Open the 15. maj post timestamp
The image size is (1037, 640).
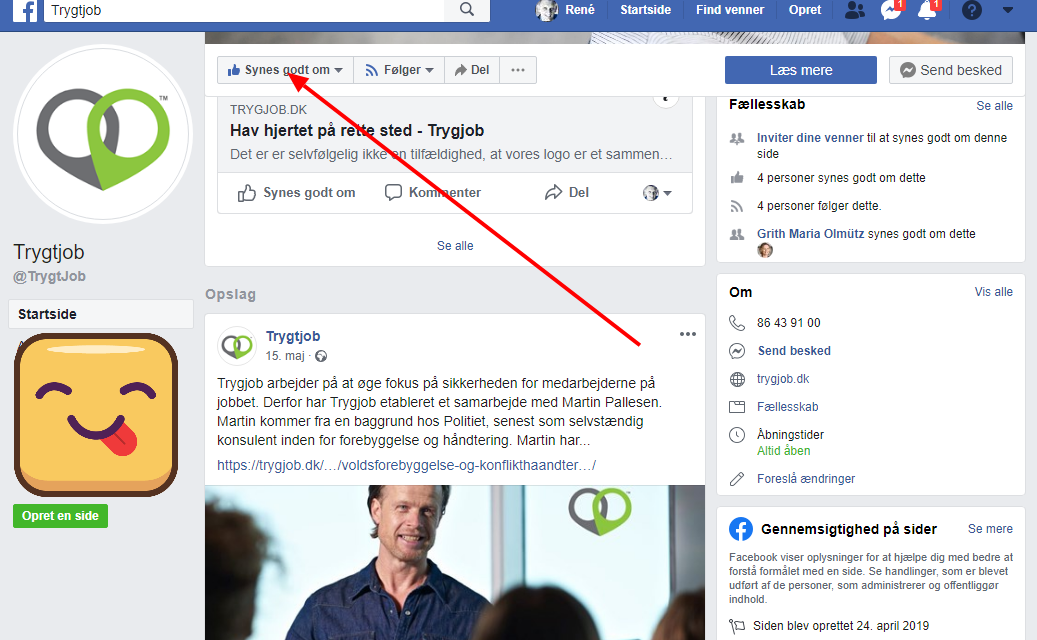coord(285,356)
